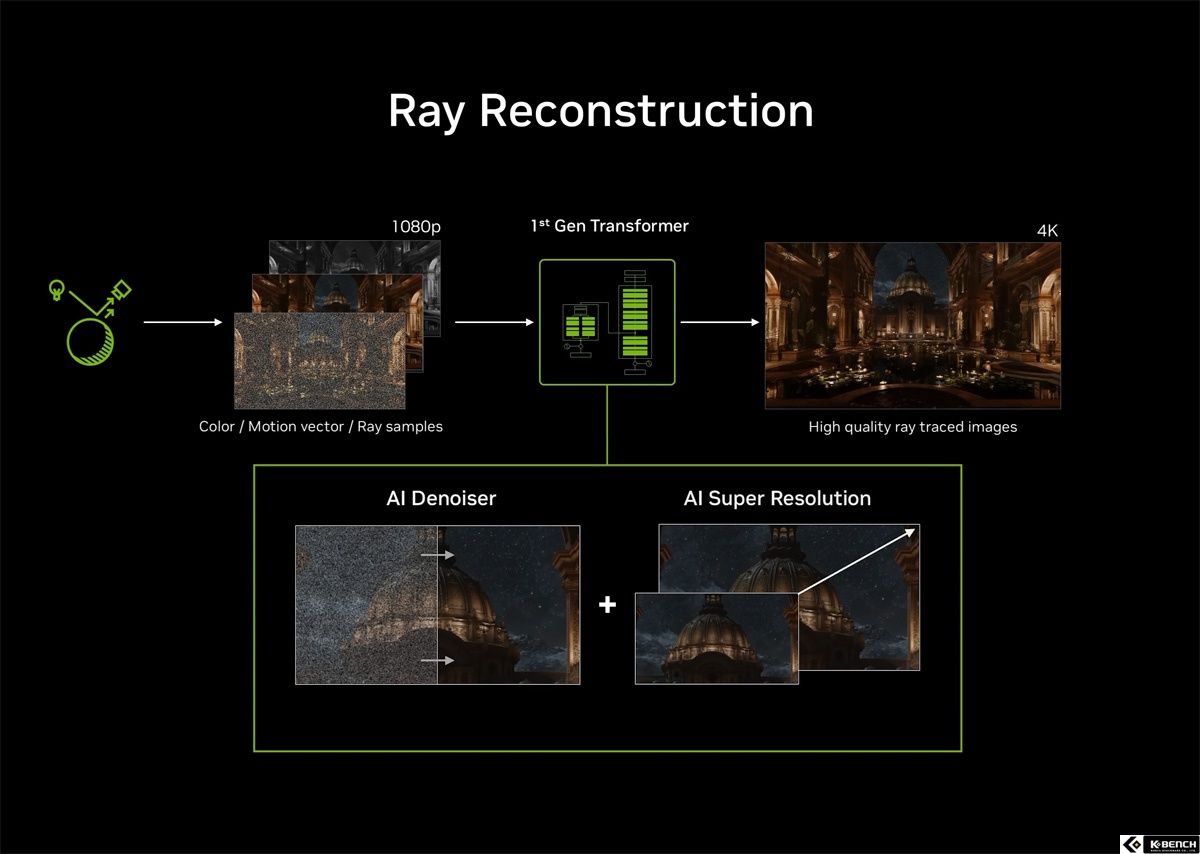Viewport: 1200px width, 854px height.
Task: Click the 1st Gen Transformer label
Action: [609, 226]
